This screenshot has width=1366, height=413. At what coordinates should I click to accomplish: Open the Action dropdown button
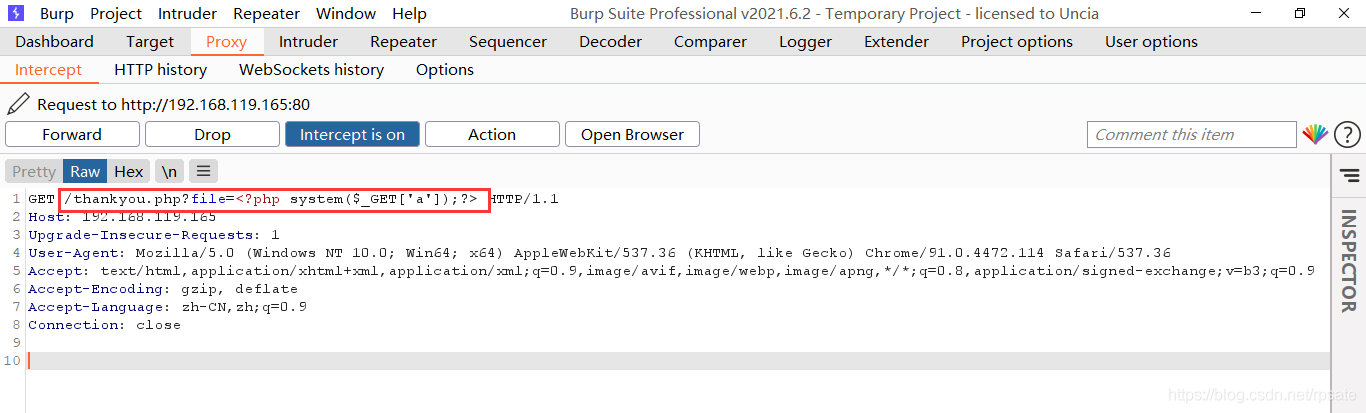click(x=492, y=134)
